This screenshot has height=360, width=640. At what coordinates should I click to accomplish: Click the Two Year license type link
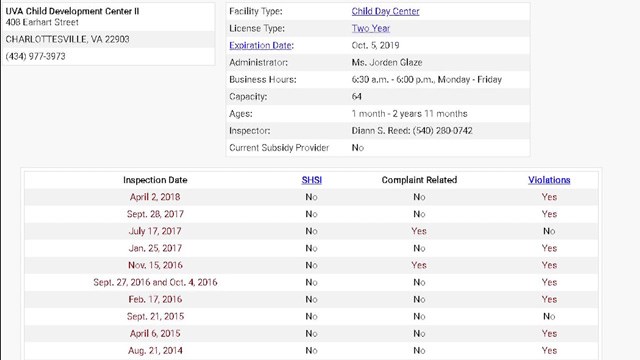[x=371, y=29]
